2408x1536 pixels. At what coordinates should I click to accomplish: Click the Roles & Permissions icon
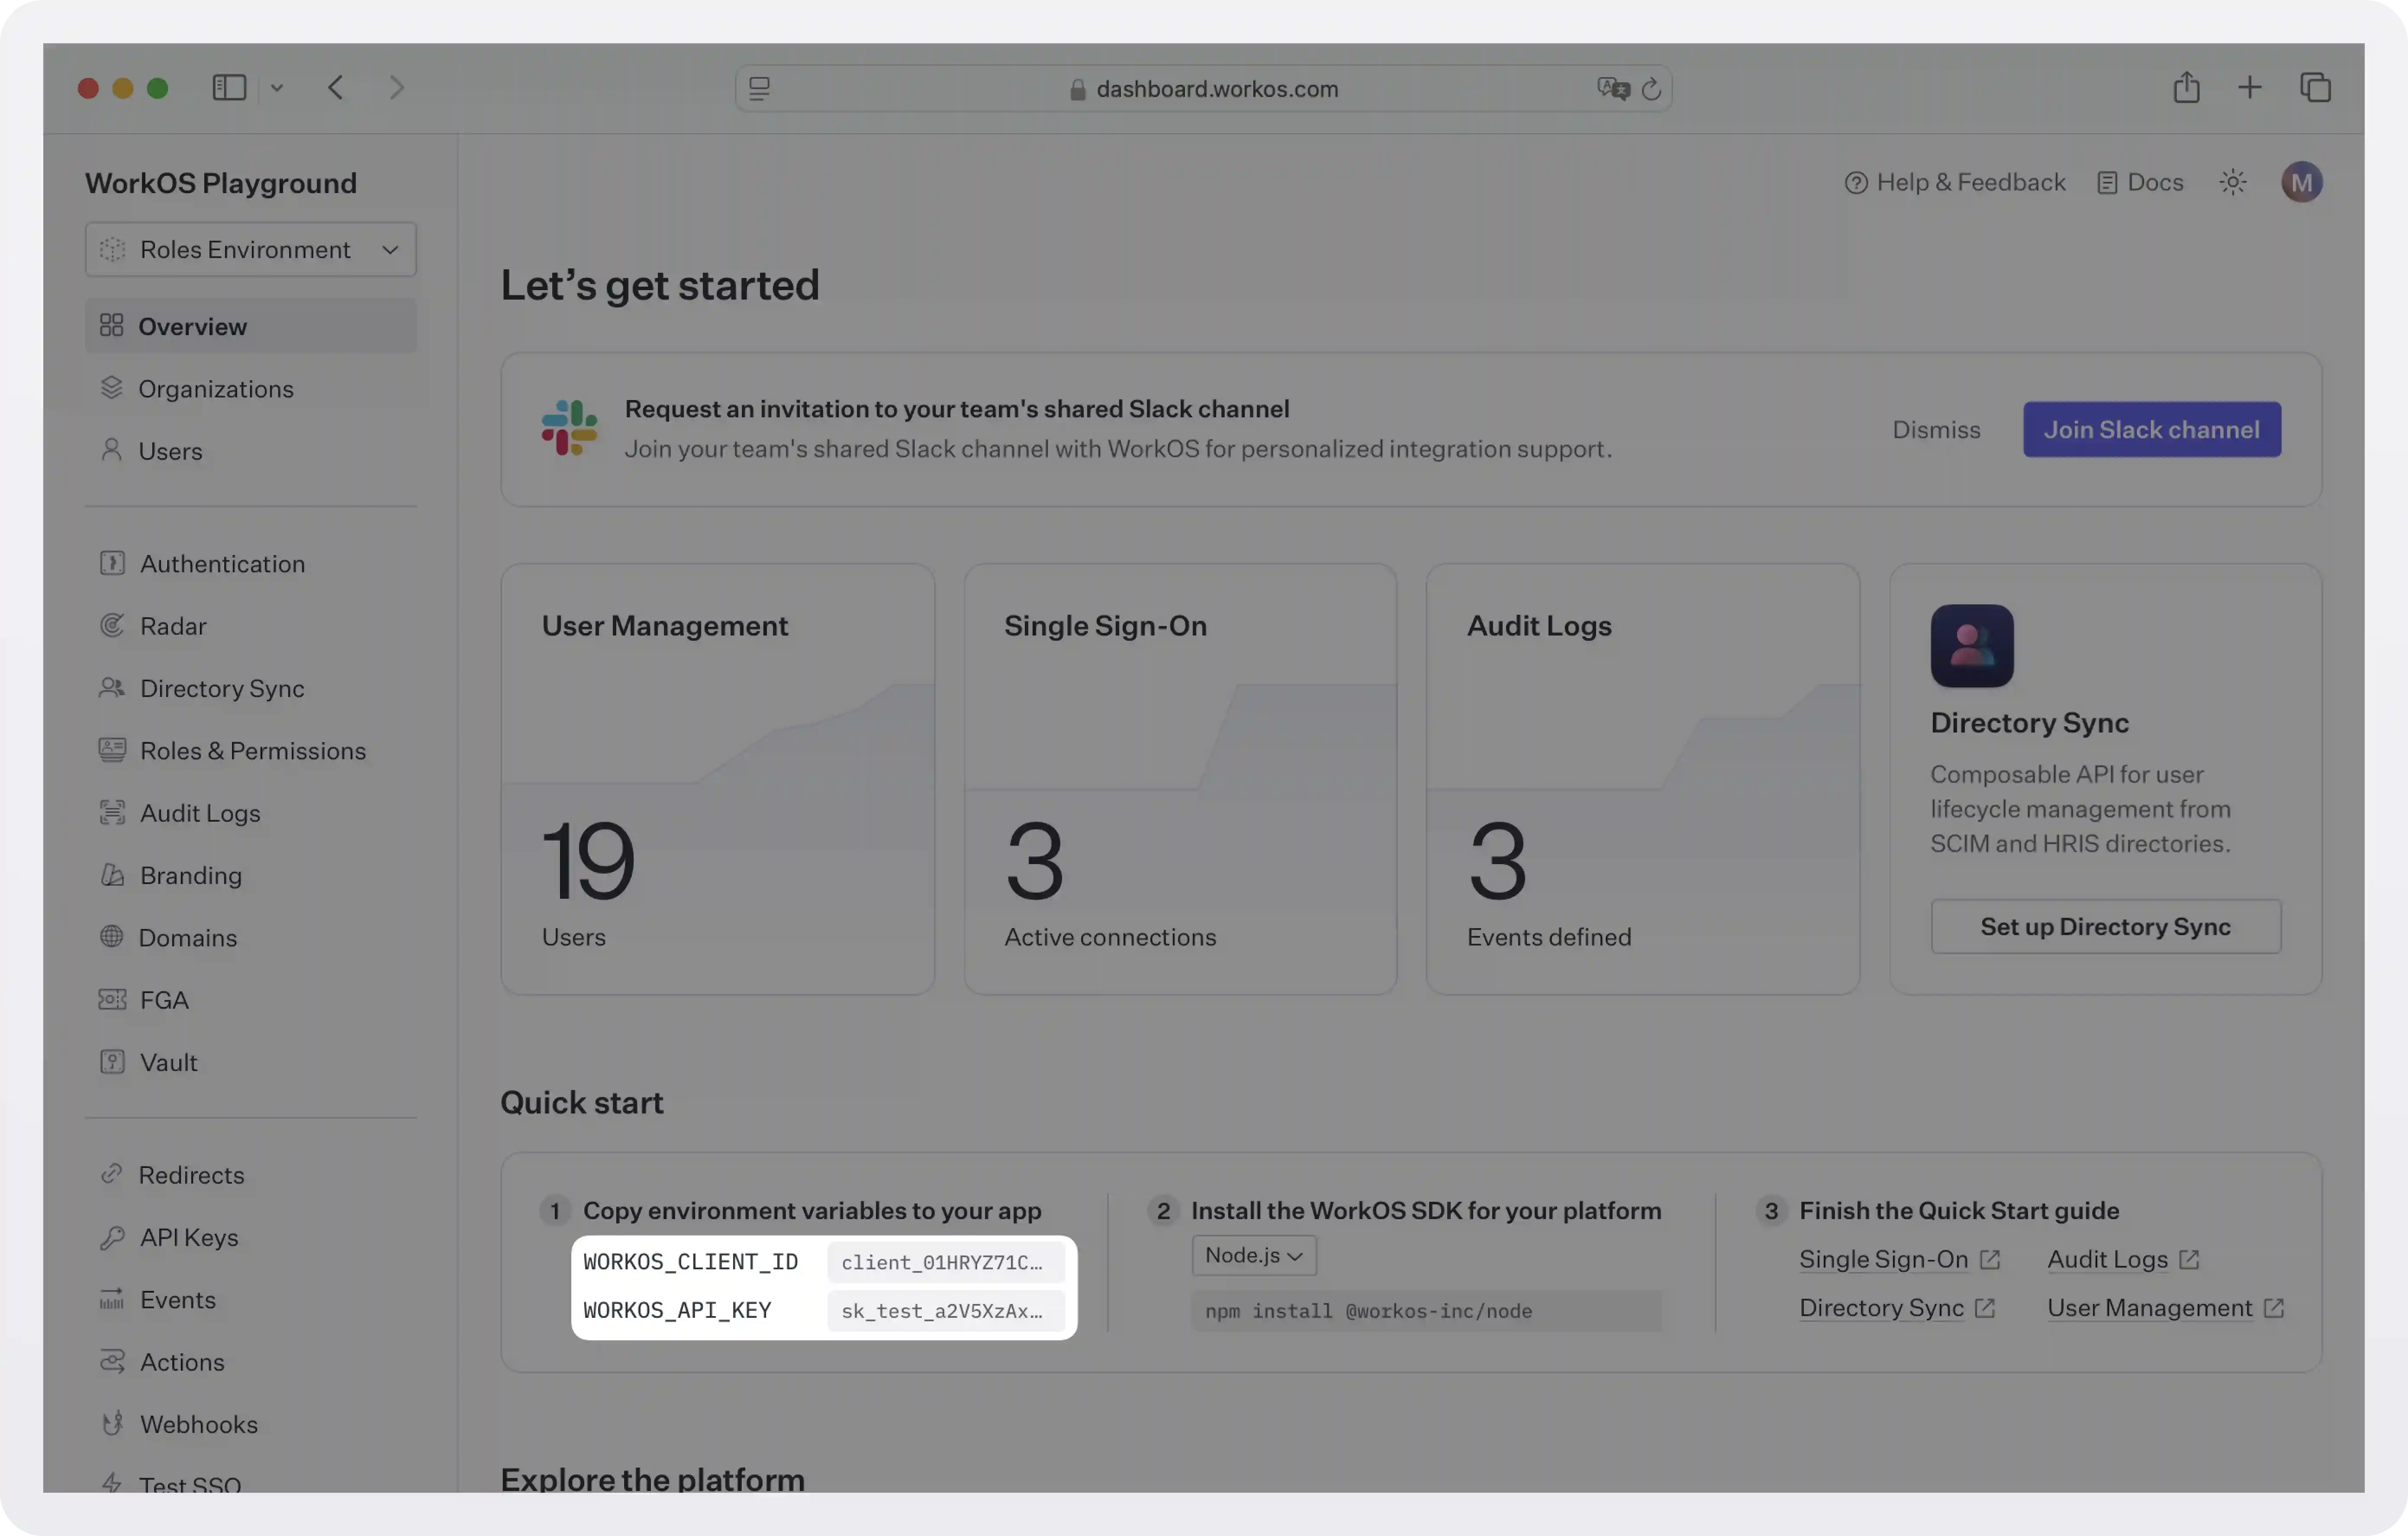coord(112,750)
